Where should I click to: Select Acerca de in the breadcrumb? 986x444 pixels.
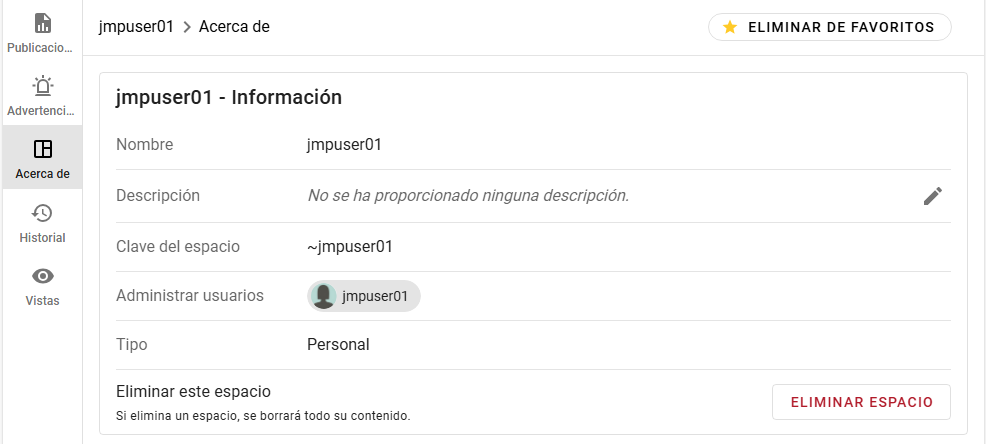coord(234,27)
